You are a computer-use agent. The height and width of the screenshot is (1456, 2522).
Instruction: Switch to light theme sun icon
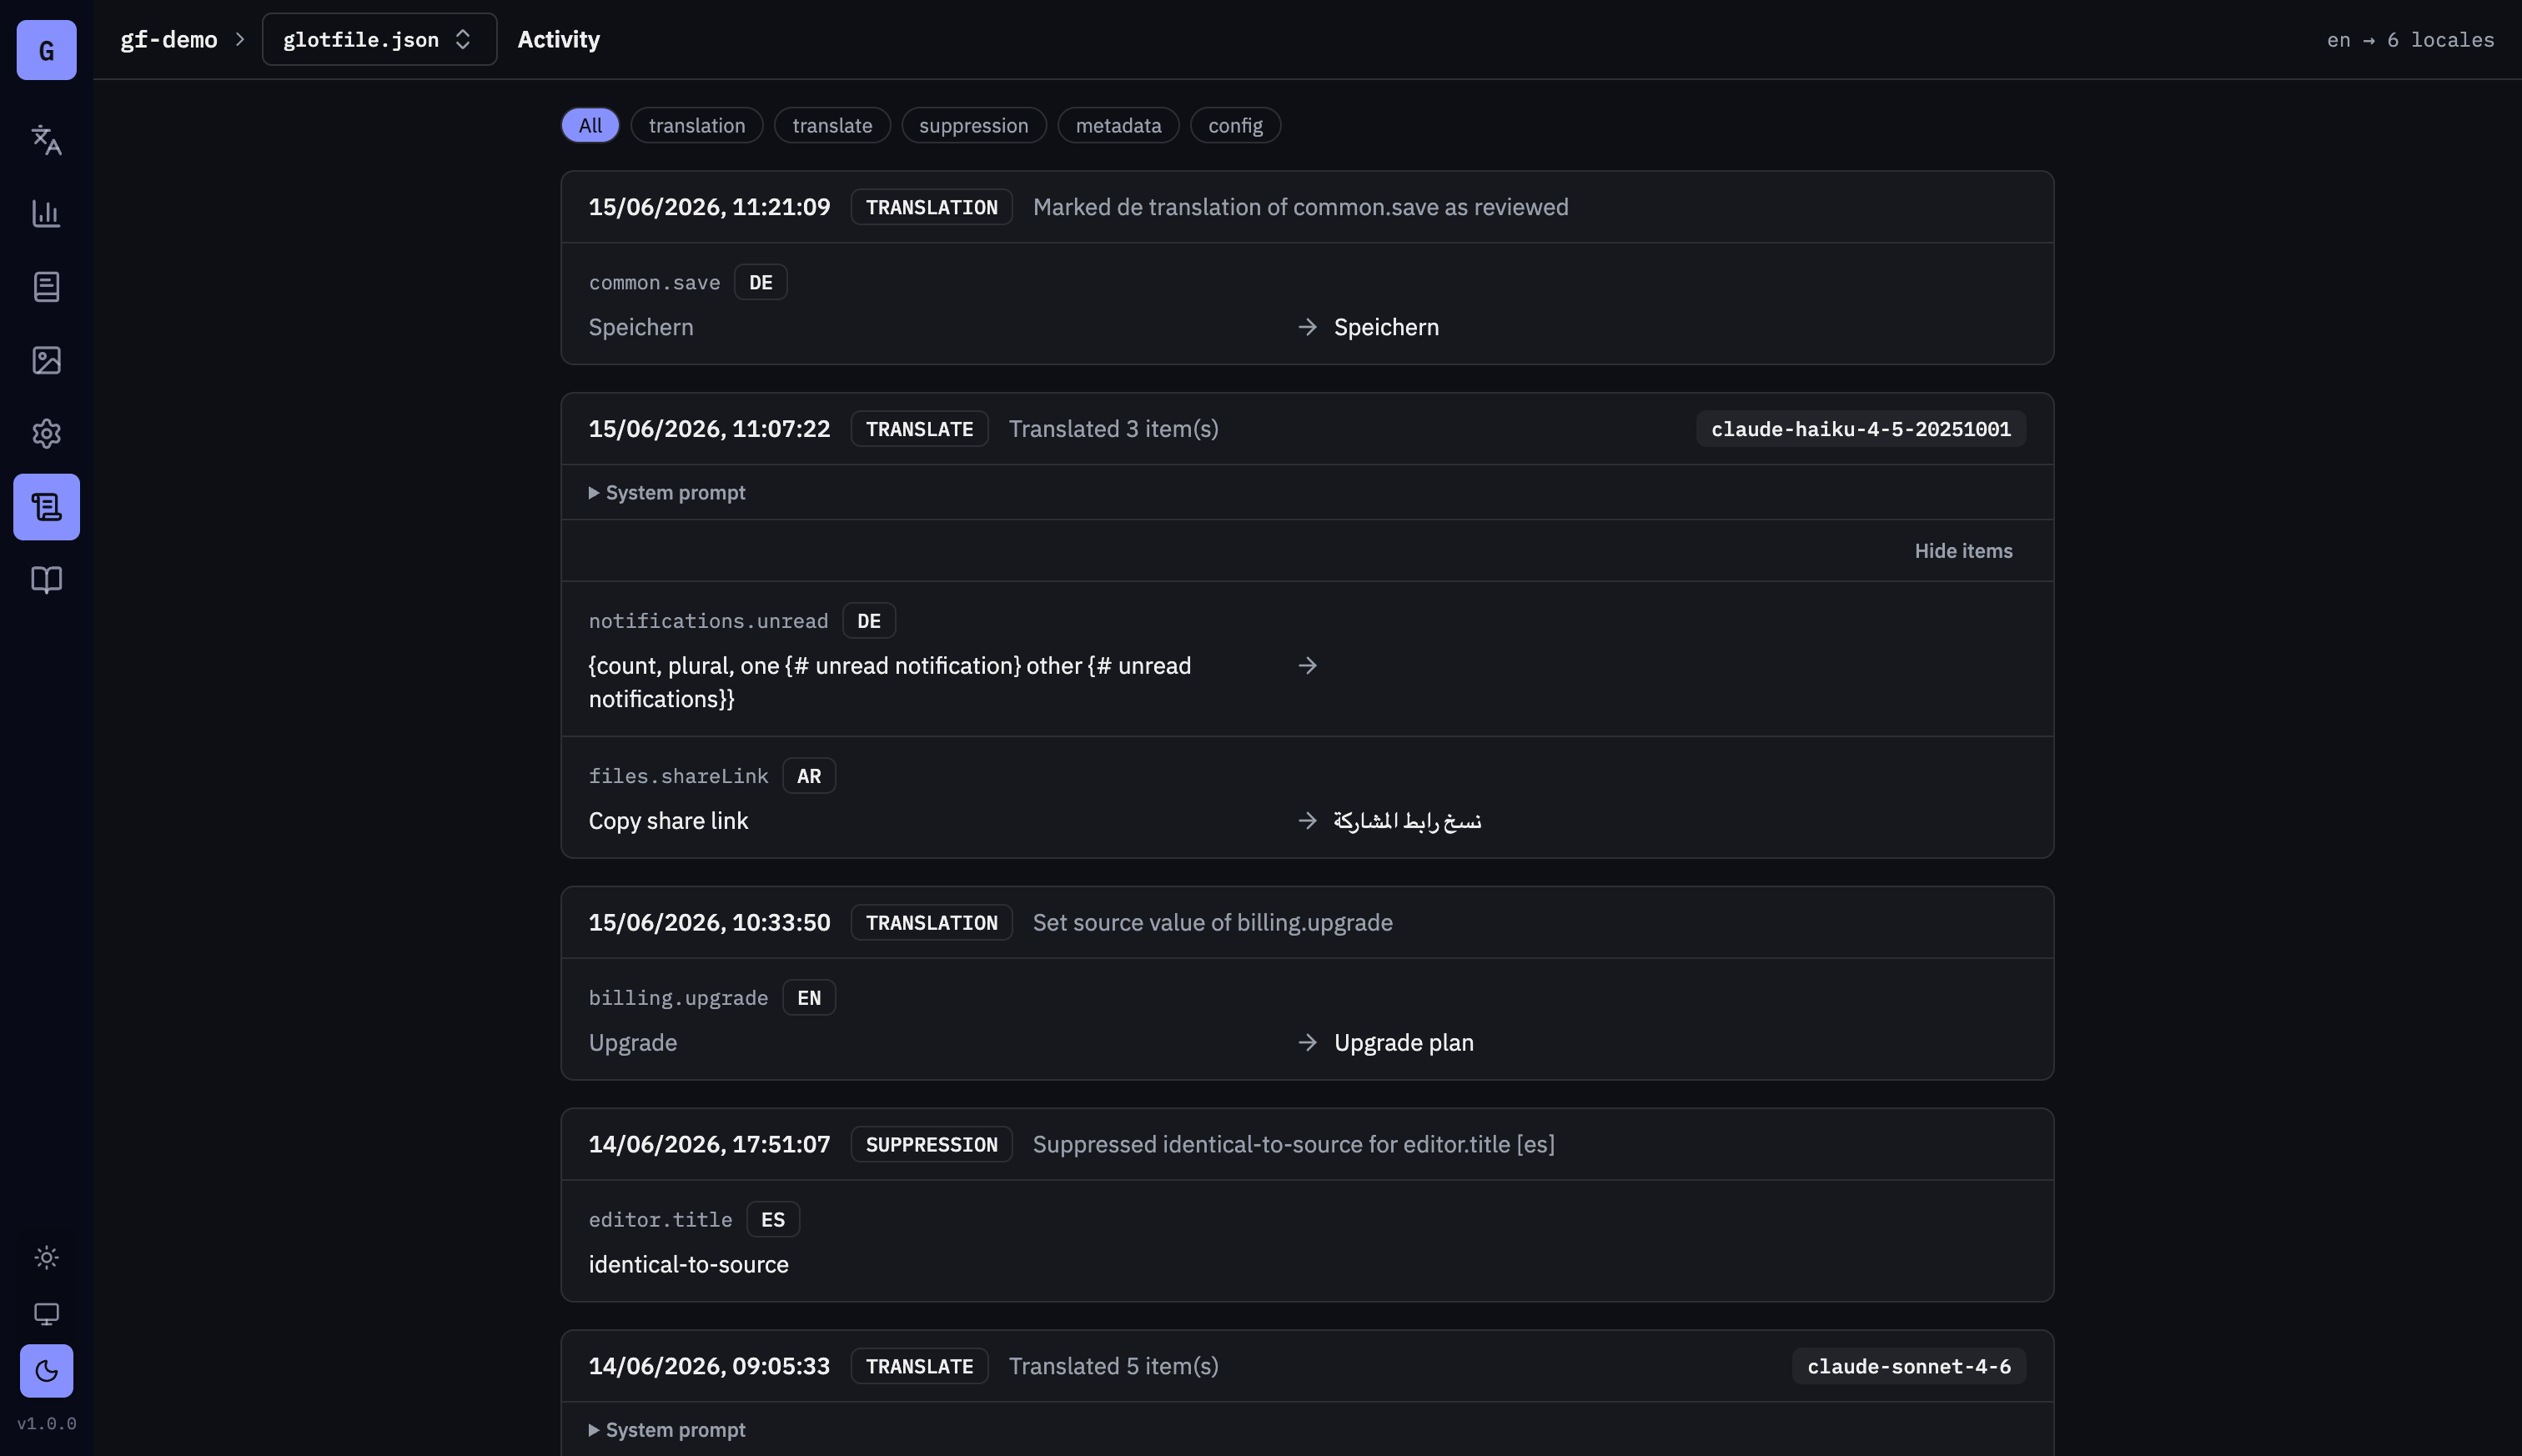(x=46, y=1257)
